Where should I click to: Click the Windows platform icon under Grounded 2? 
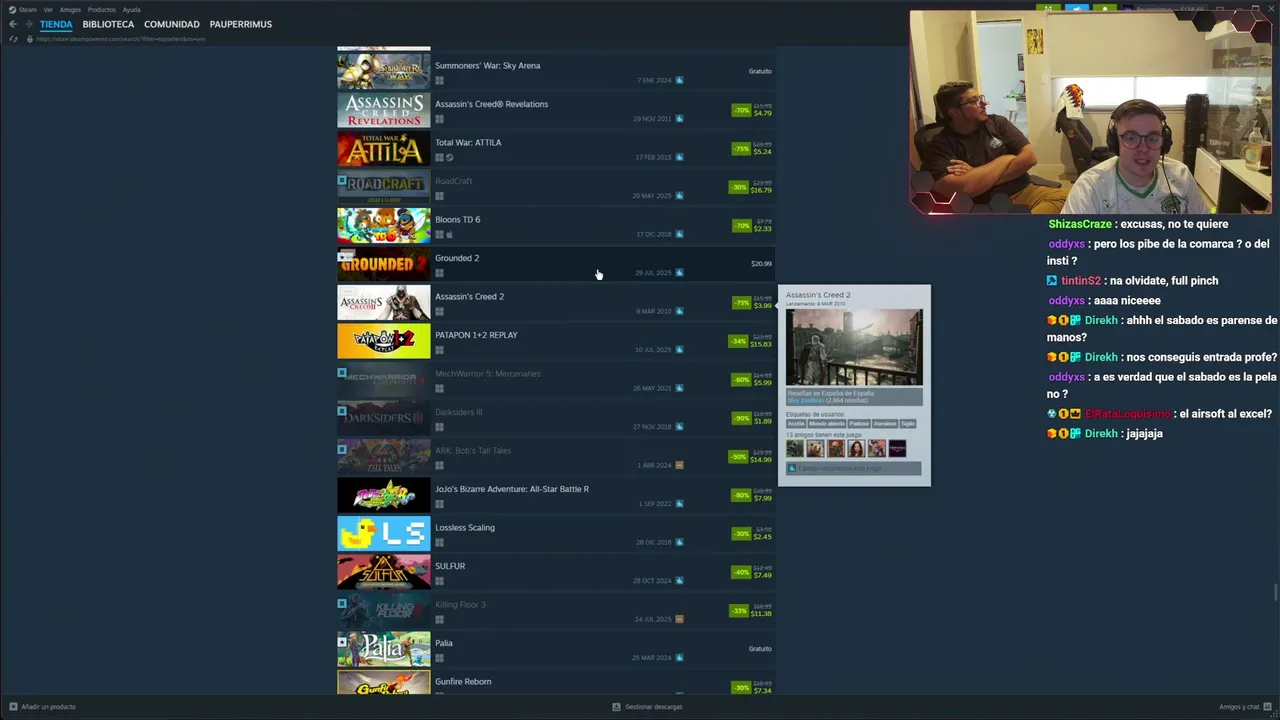(x=439, y=273)
